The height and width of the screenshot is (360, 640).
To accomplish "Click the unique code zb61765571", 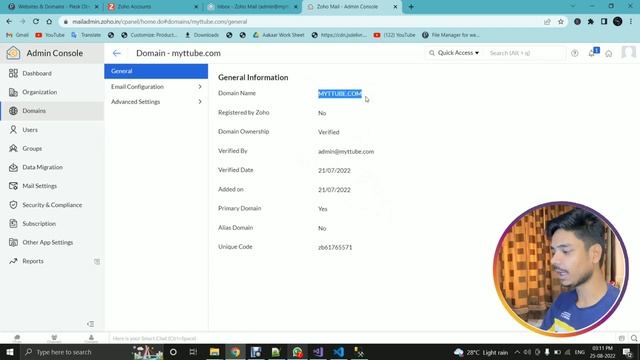I will click(335, 247).
